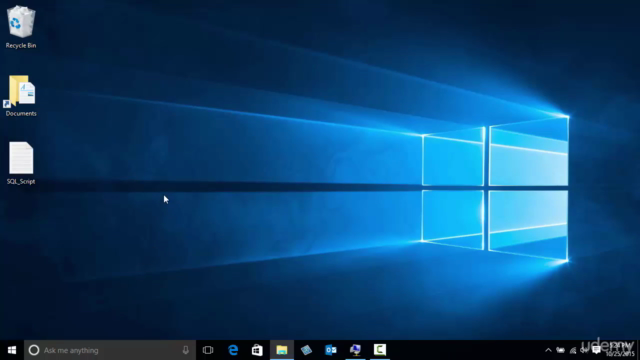The height and width of the screenshot is (360, 640).
Task: Open the Windows Store taskbar icon
Action: point(257,350)
